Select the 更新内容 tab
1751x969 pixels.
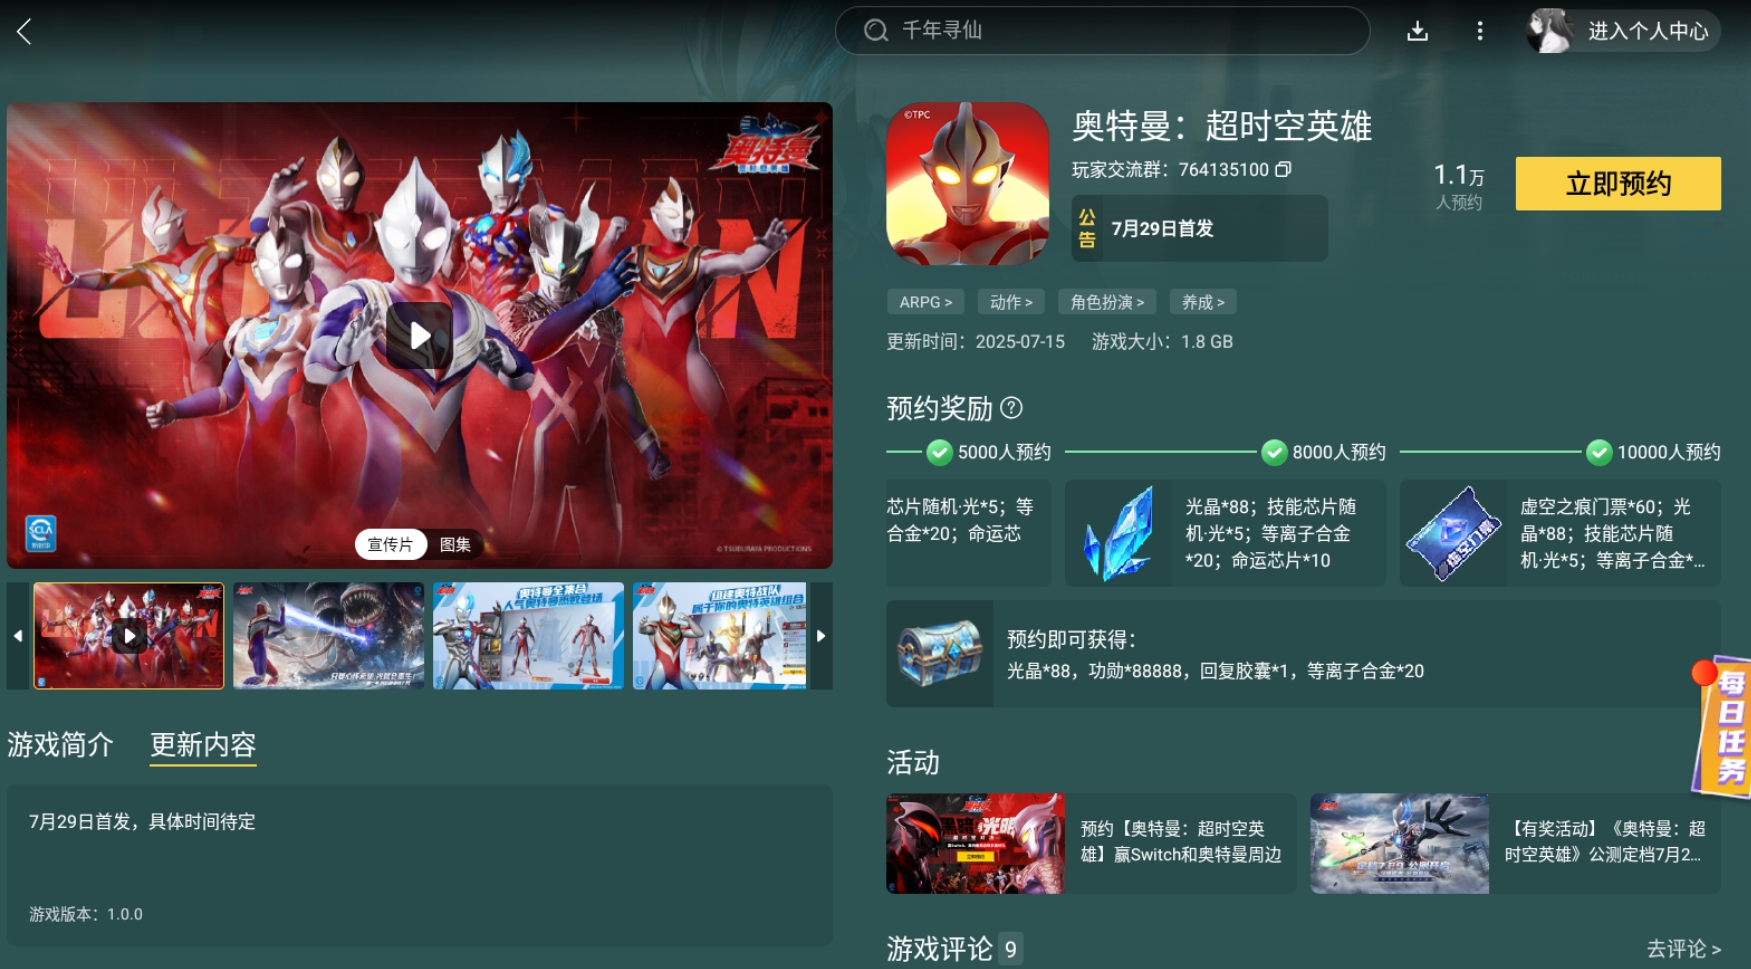(x=203, y=745)
